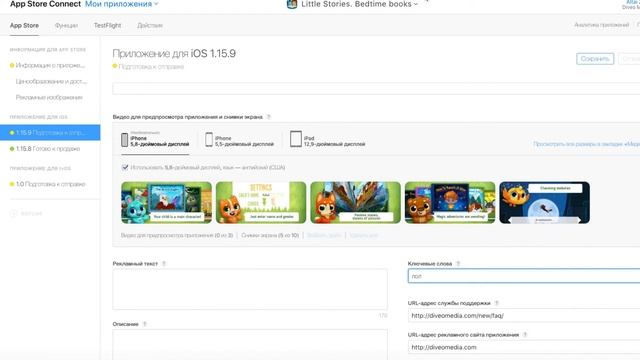
Task: Open Ценообразование и доступность in sidebar
Action: (x=51, y=81)
